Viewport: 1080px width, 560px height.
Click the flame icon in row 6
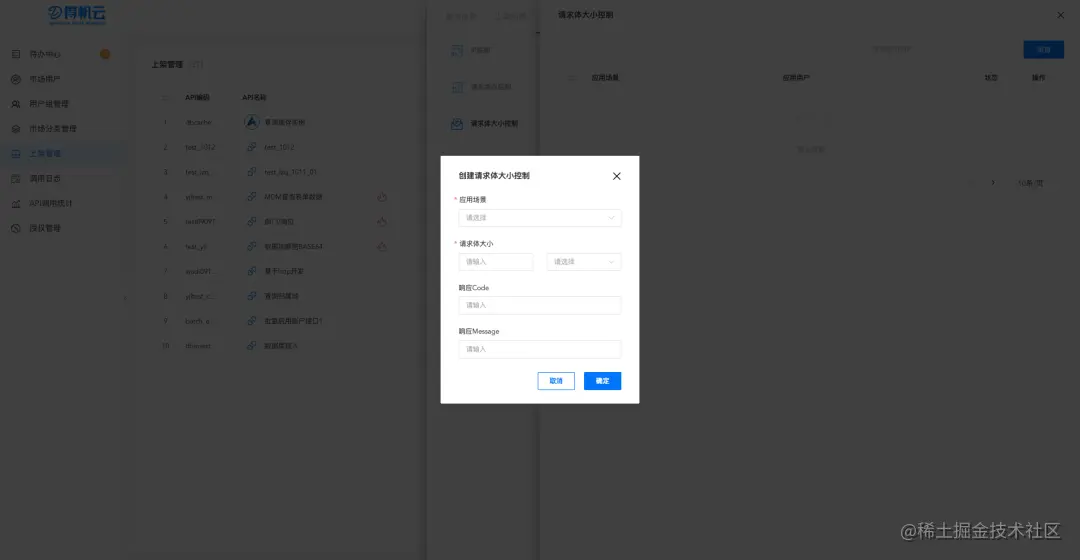[x=382, y=246]
